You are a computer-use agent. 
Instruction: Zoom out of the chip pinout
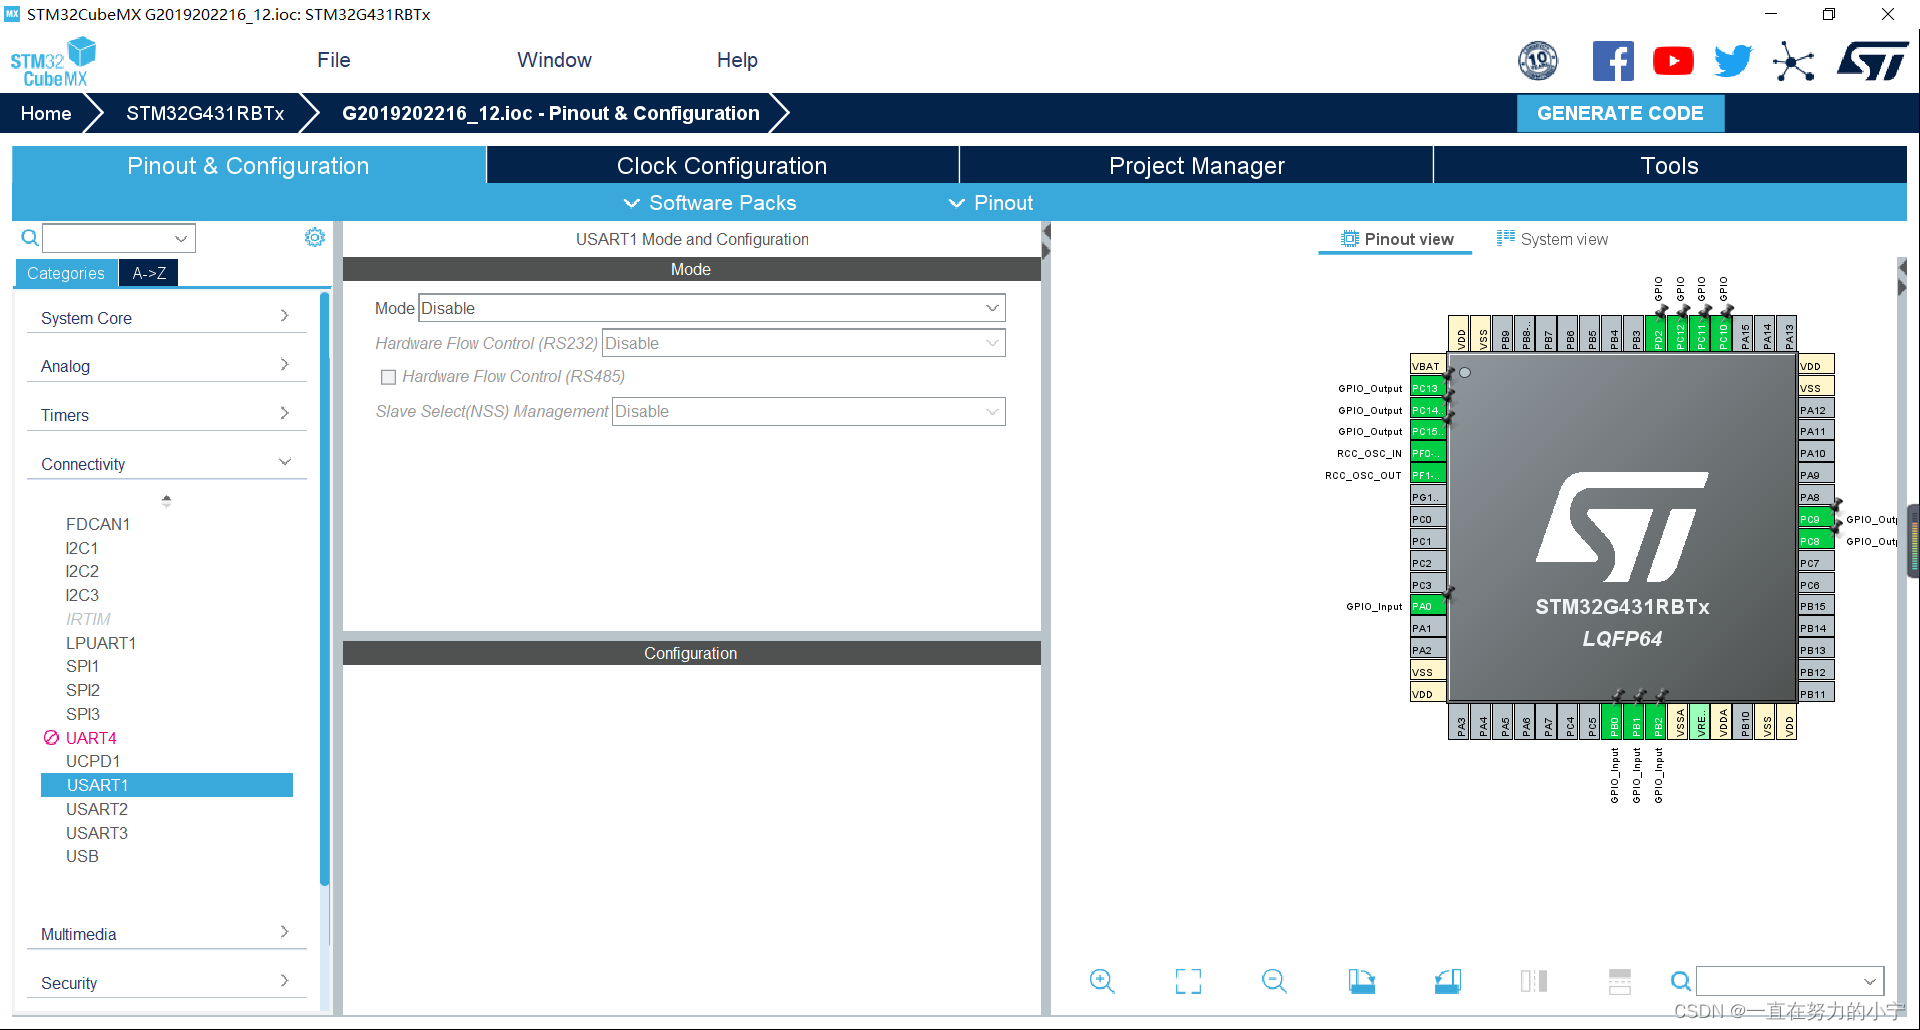1274,981
